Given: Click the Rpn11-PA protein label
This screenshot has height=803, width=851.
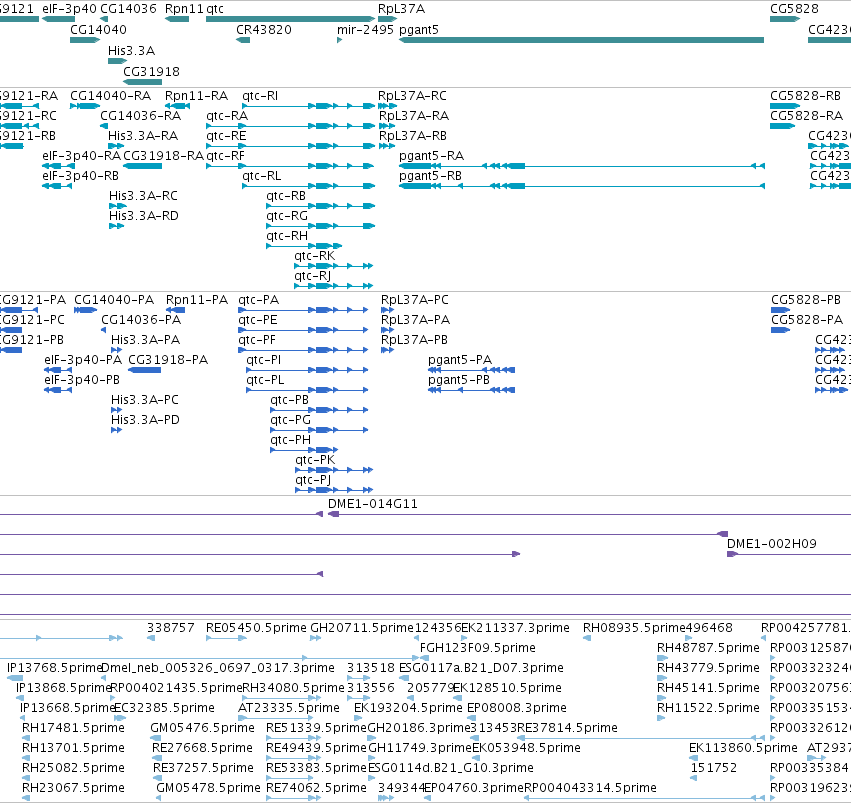Looking at the screenshot, I should tap(197, 300).
